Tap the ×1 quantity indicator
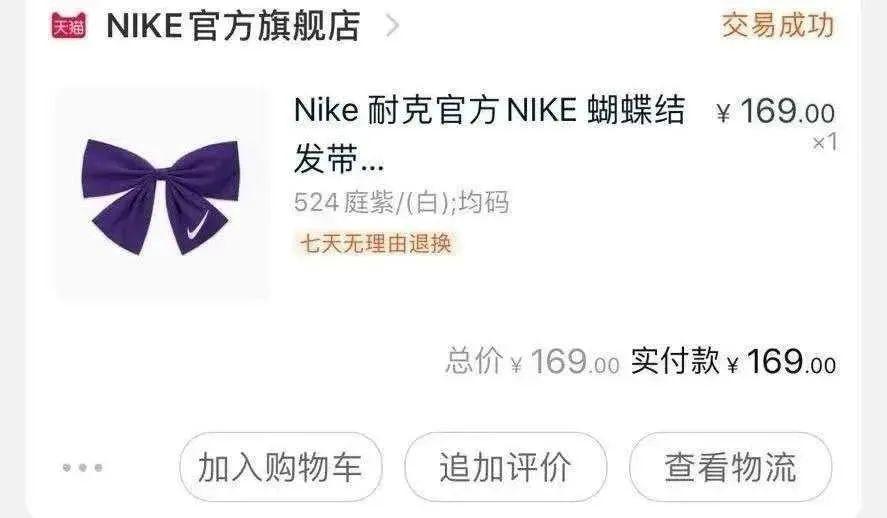This screenshot has height=518, width=887. pyautogui.click(x=825, y=142)
